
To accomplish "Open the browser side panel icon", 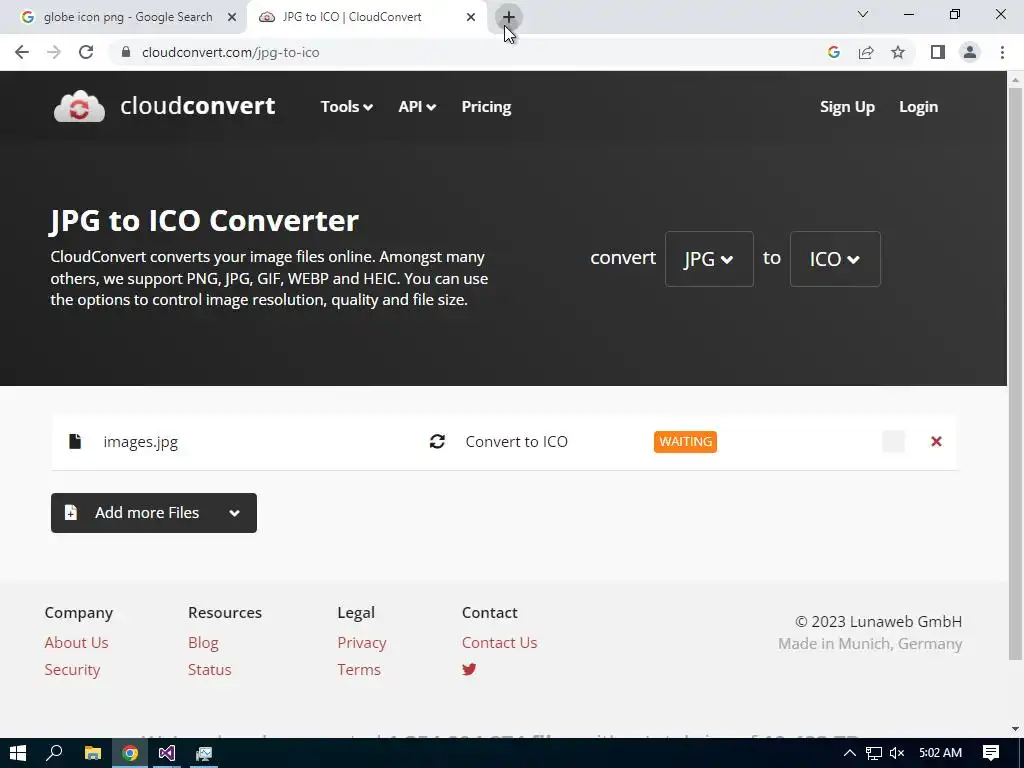I will [x=938, y=52].
